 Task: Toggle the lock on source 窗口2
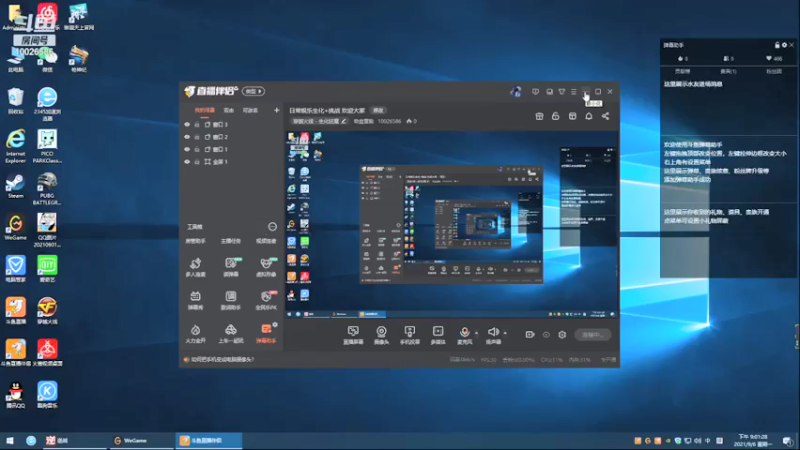point(197,137)
